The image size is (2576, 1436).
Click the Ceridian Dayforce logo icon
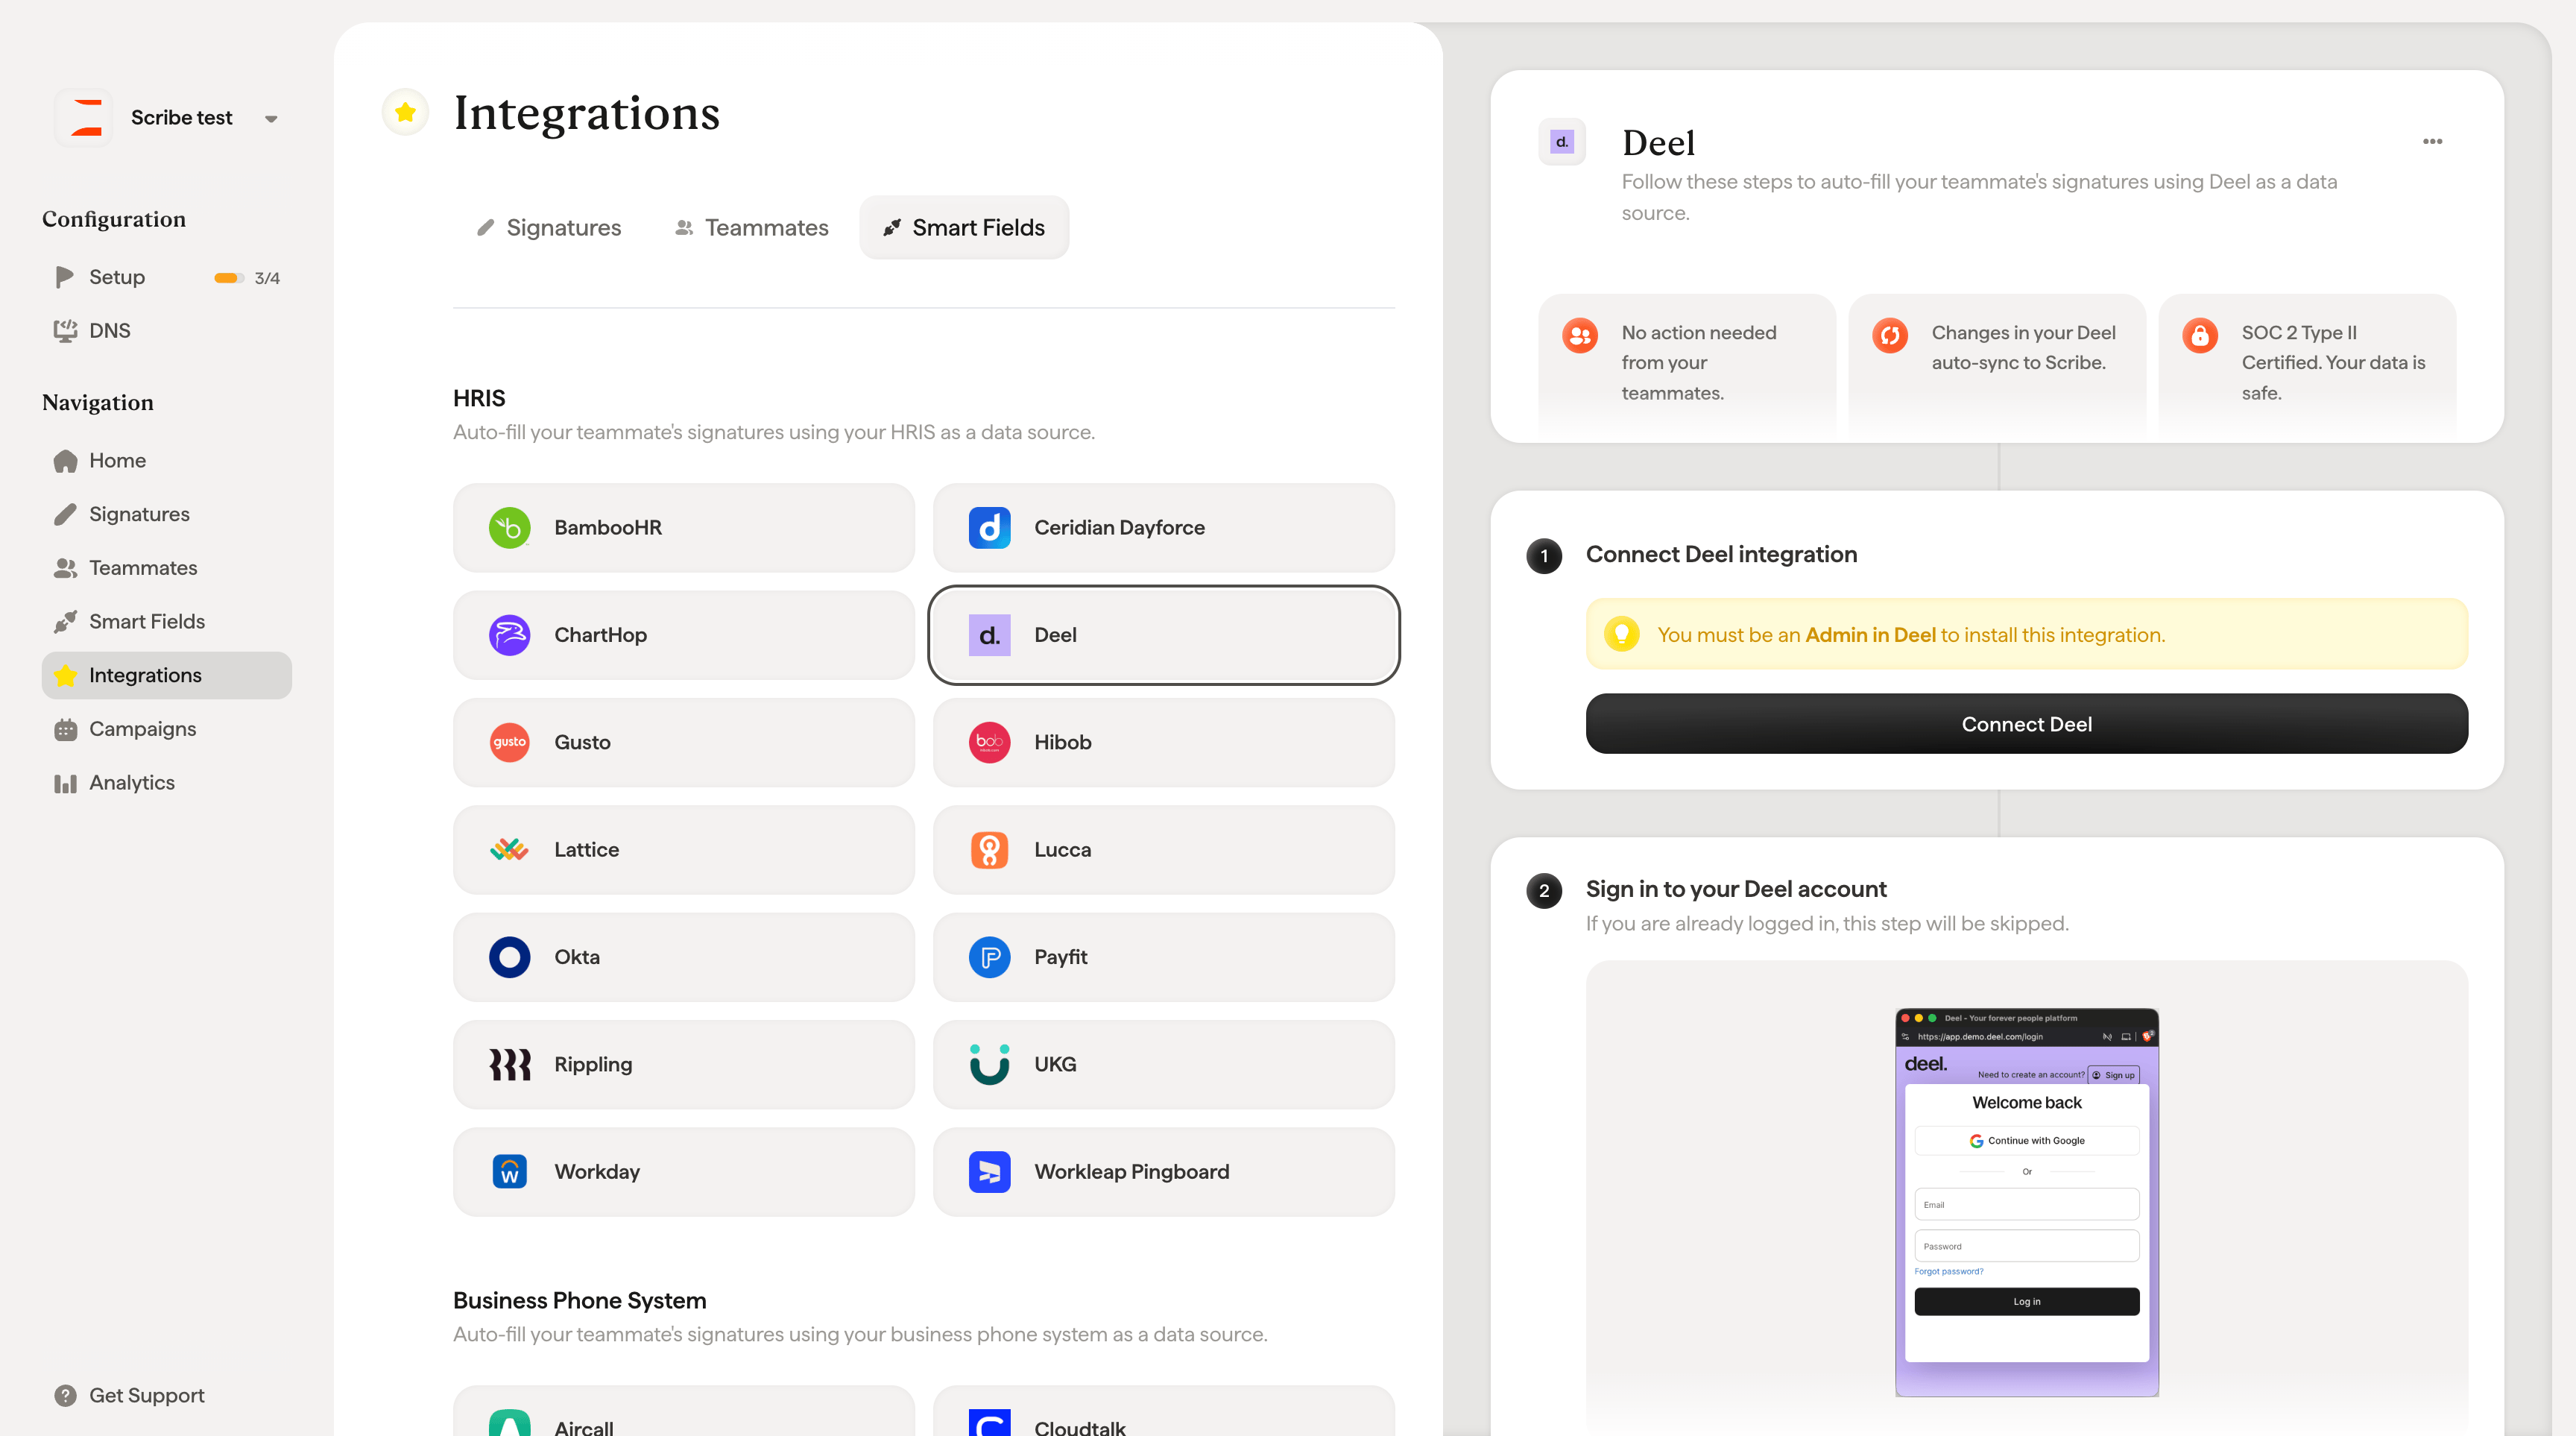[989, 527]
